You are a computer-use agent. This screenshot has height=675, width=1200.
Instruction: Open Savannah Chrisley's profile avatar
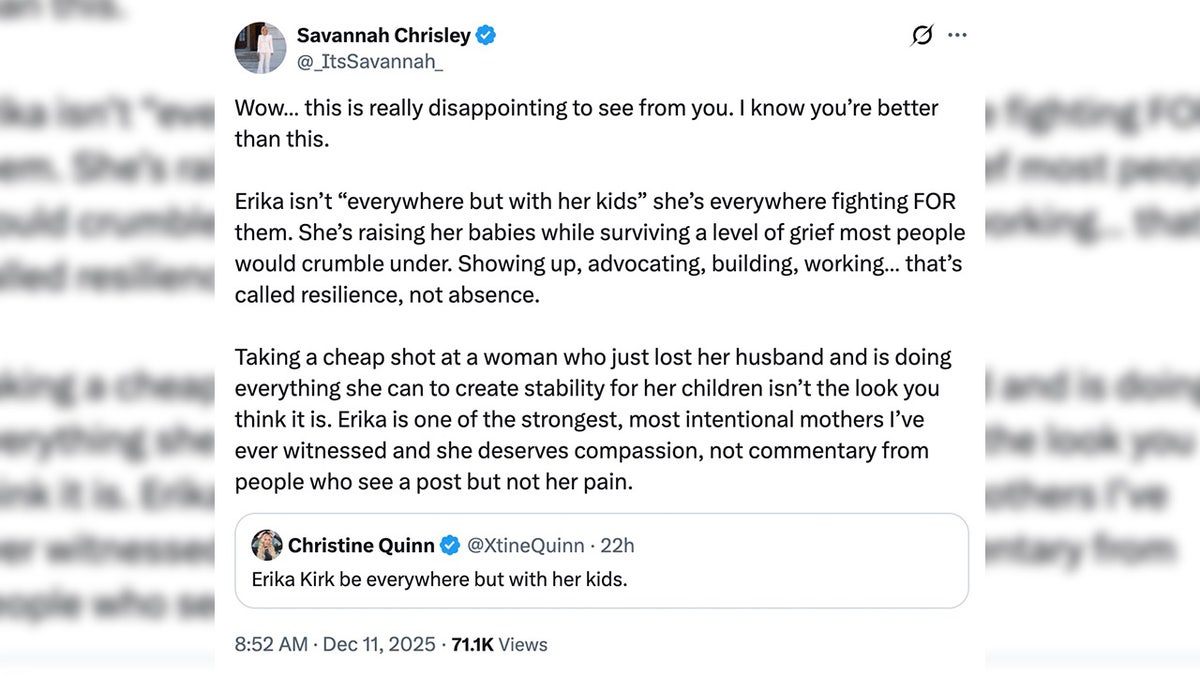coord(260,47)
